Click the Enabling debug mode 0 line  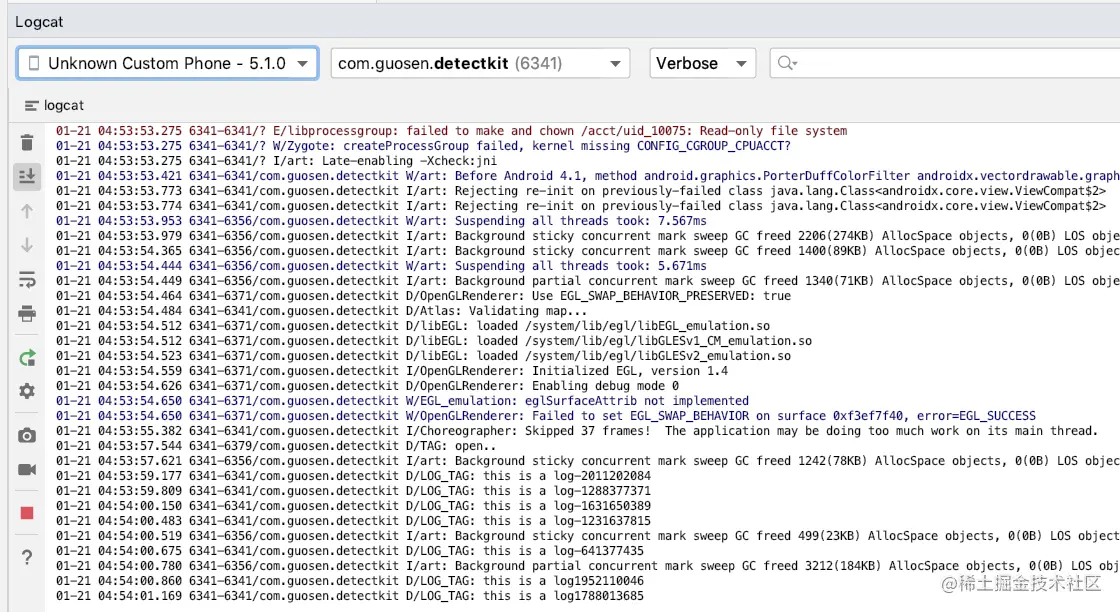click(368, 386)
